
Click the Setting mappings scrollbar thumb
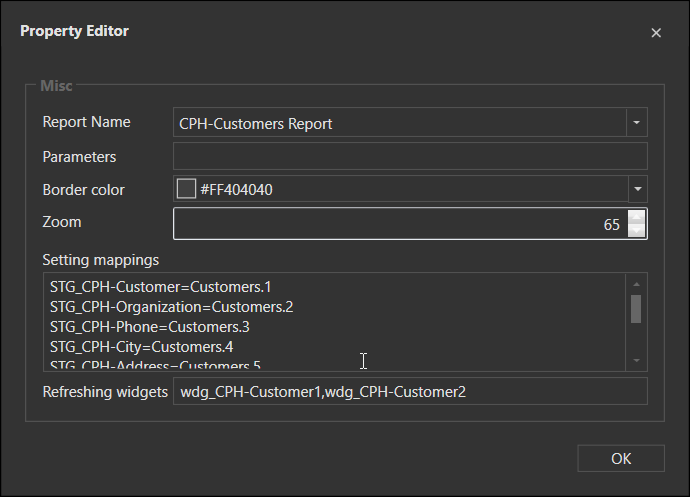point(636,308)
